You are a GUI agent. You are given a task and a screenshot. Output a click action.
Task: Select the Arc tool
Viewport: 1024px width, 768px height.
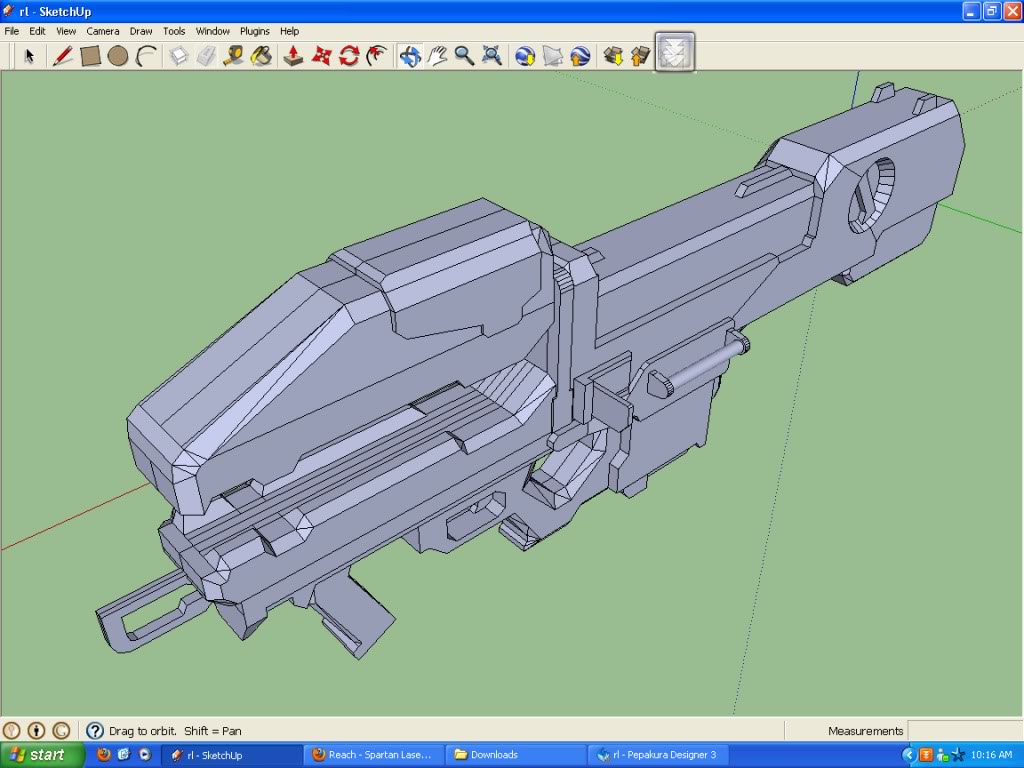pos(146,56)
